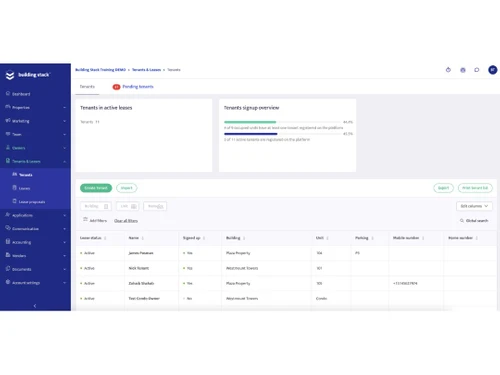Click the green occupied units progress bar
Viewport: 500px width, 375px height.
250,122
